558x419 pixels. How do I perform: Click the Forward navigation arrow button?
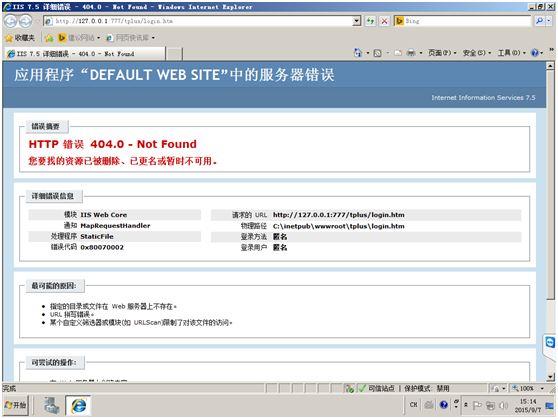(x=25, y=21)
